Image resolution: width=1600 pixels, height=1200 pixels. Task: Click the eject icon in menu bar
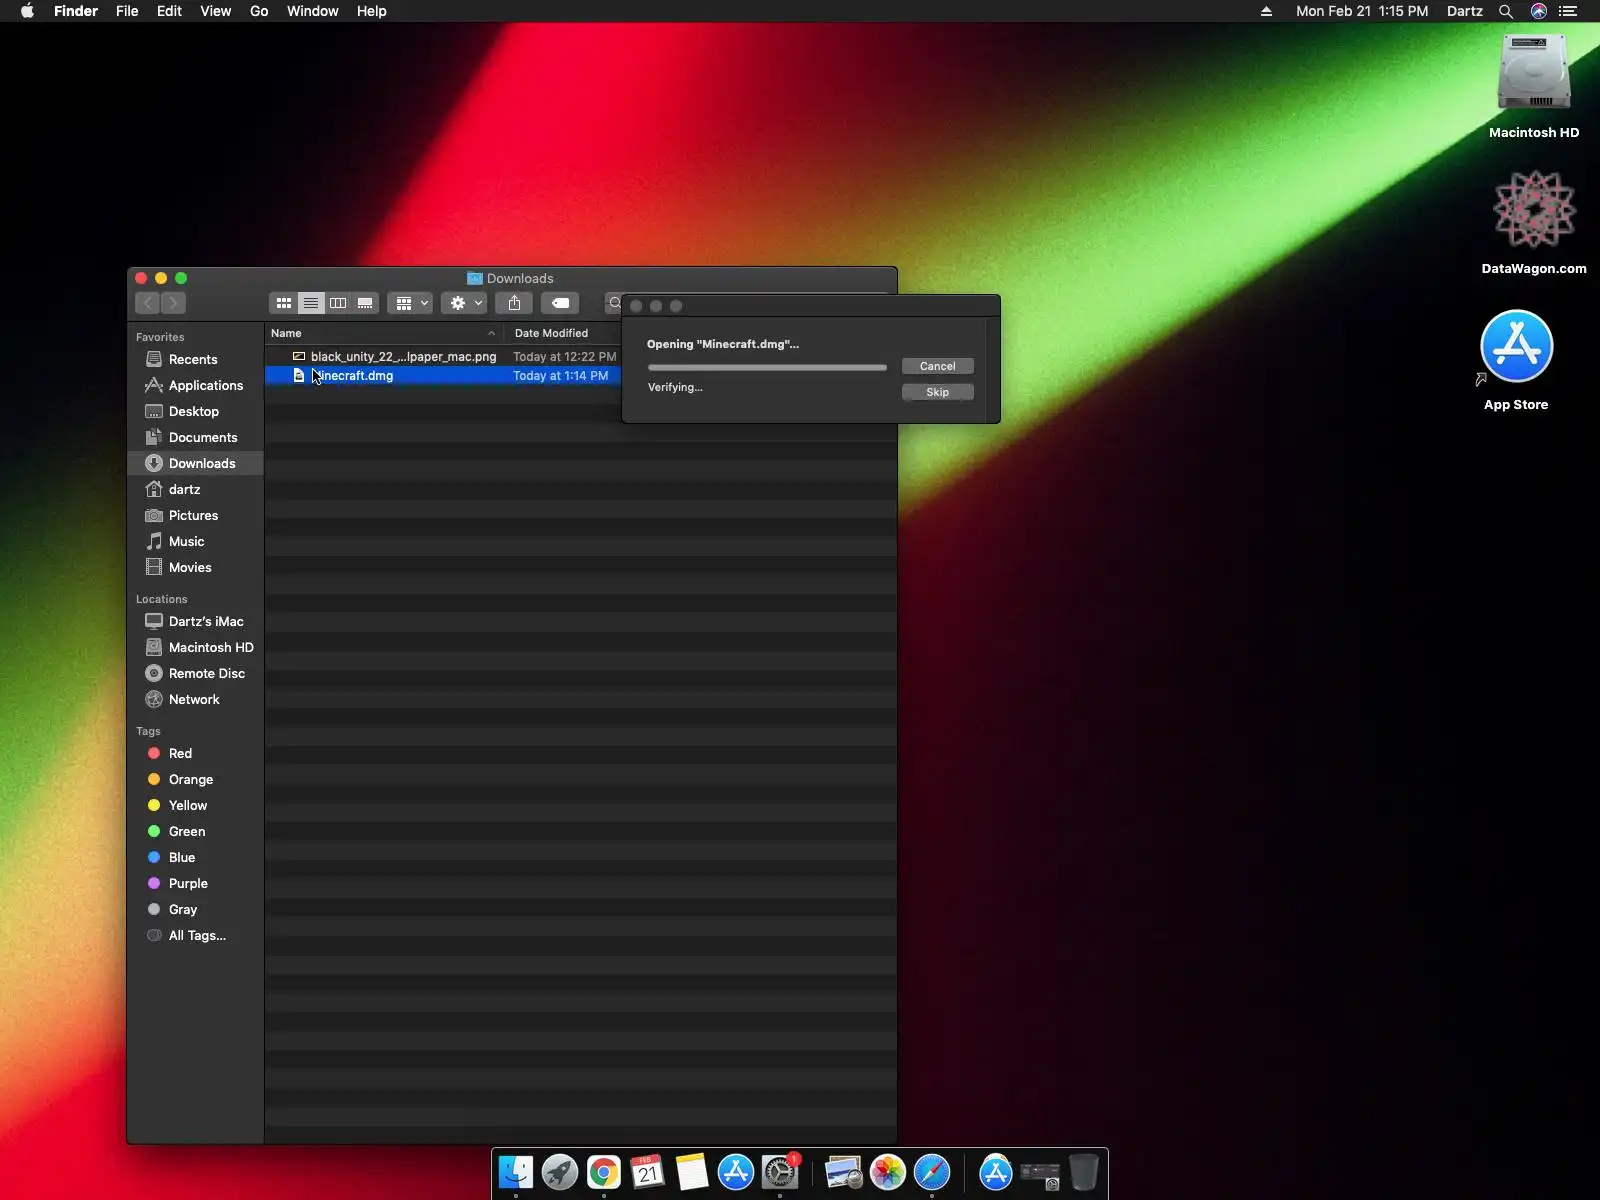coord(1266,11)
